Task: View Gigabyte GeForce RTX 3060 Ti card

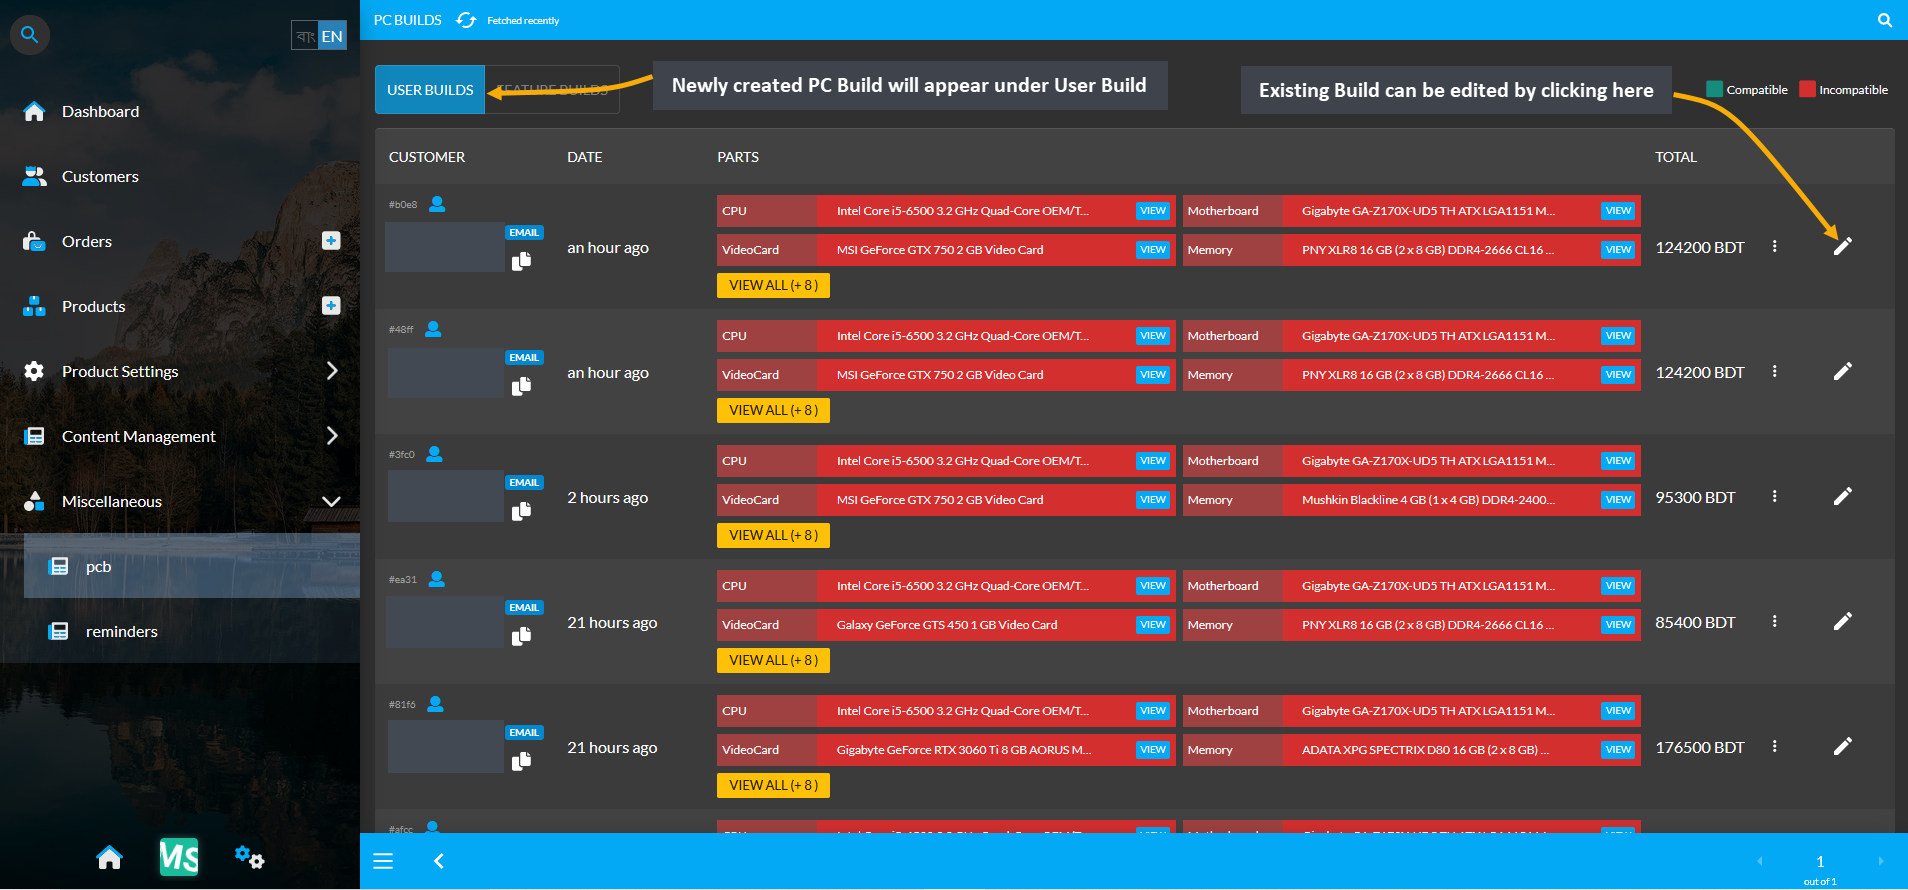Action: coord(1153,750)
